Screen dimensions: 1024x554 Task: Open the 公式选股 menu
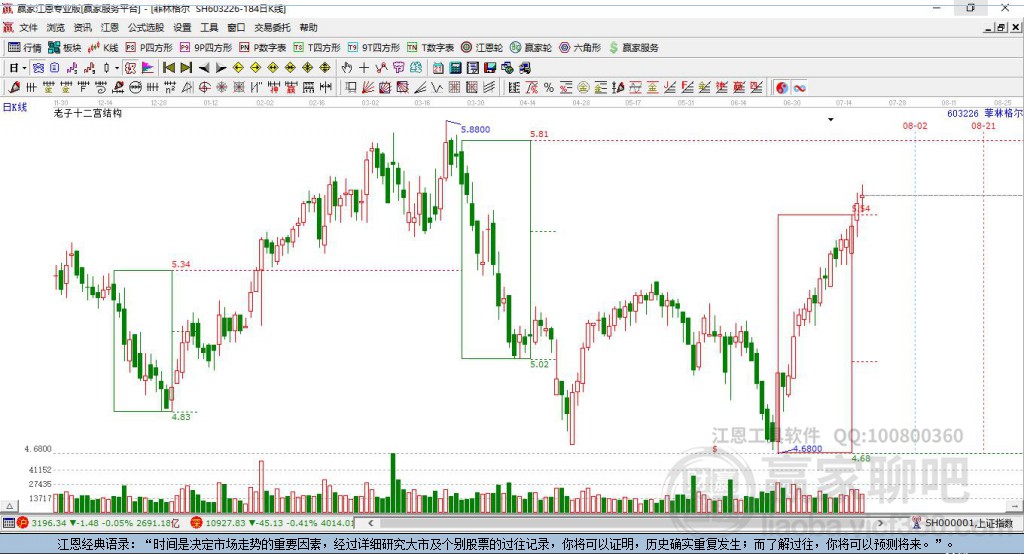coord(146,27)
